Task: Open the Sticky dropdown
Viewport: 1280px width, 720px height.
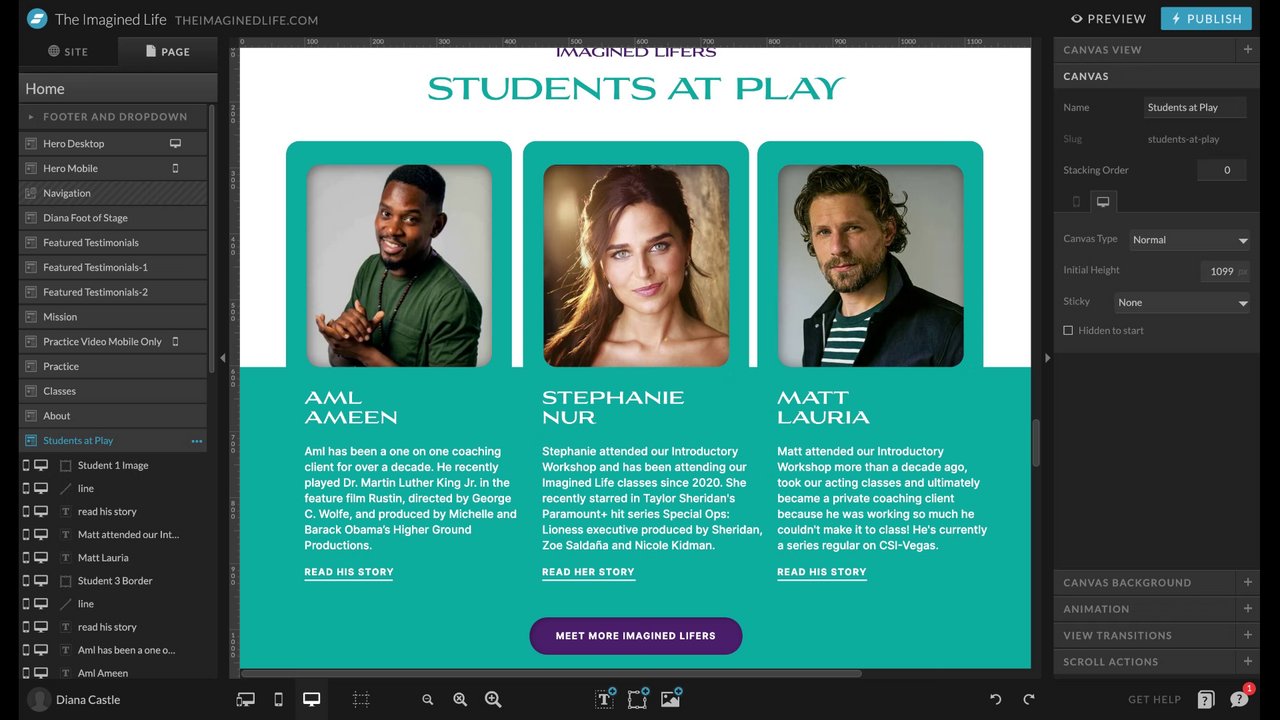Action: coord(1182,302)
